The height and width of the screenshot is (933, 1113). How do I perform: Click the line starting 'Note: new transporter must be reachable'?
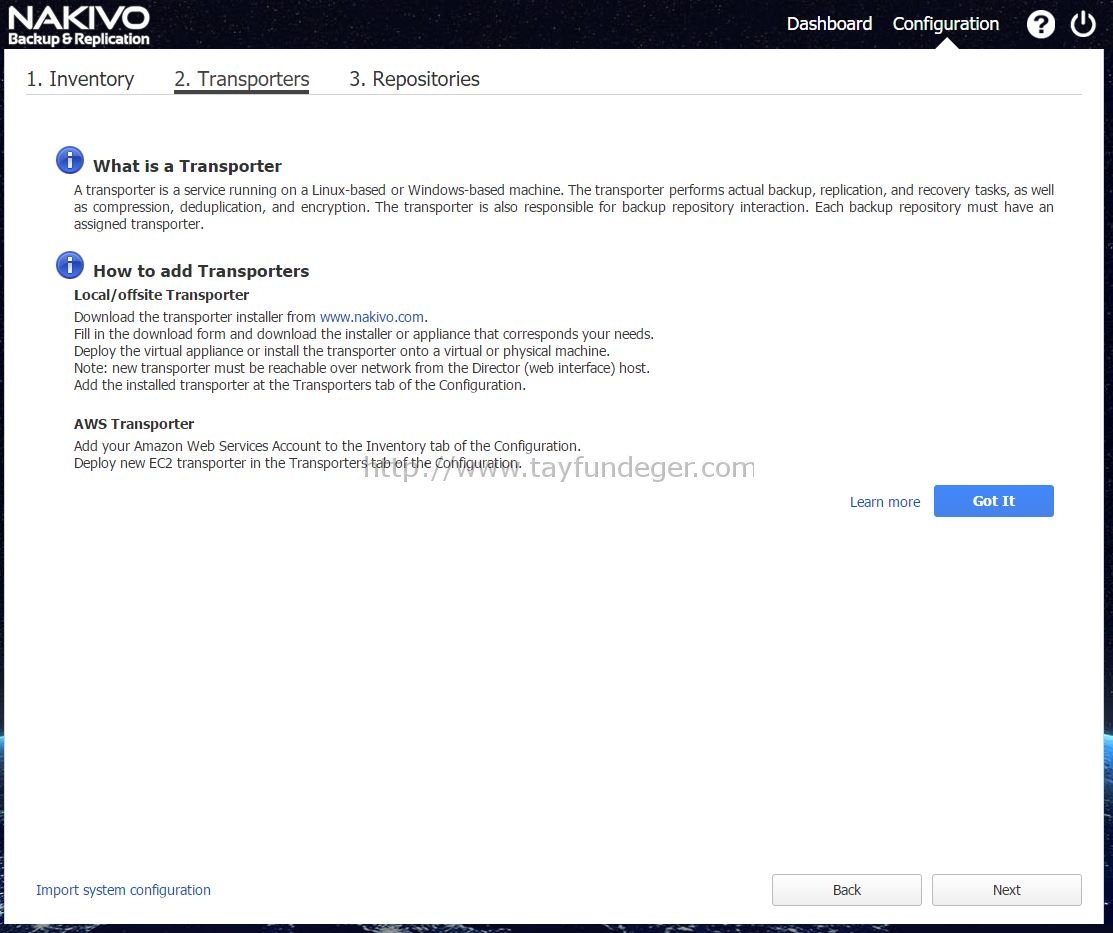[x=362, y=369]
